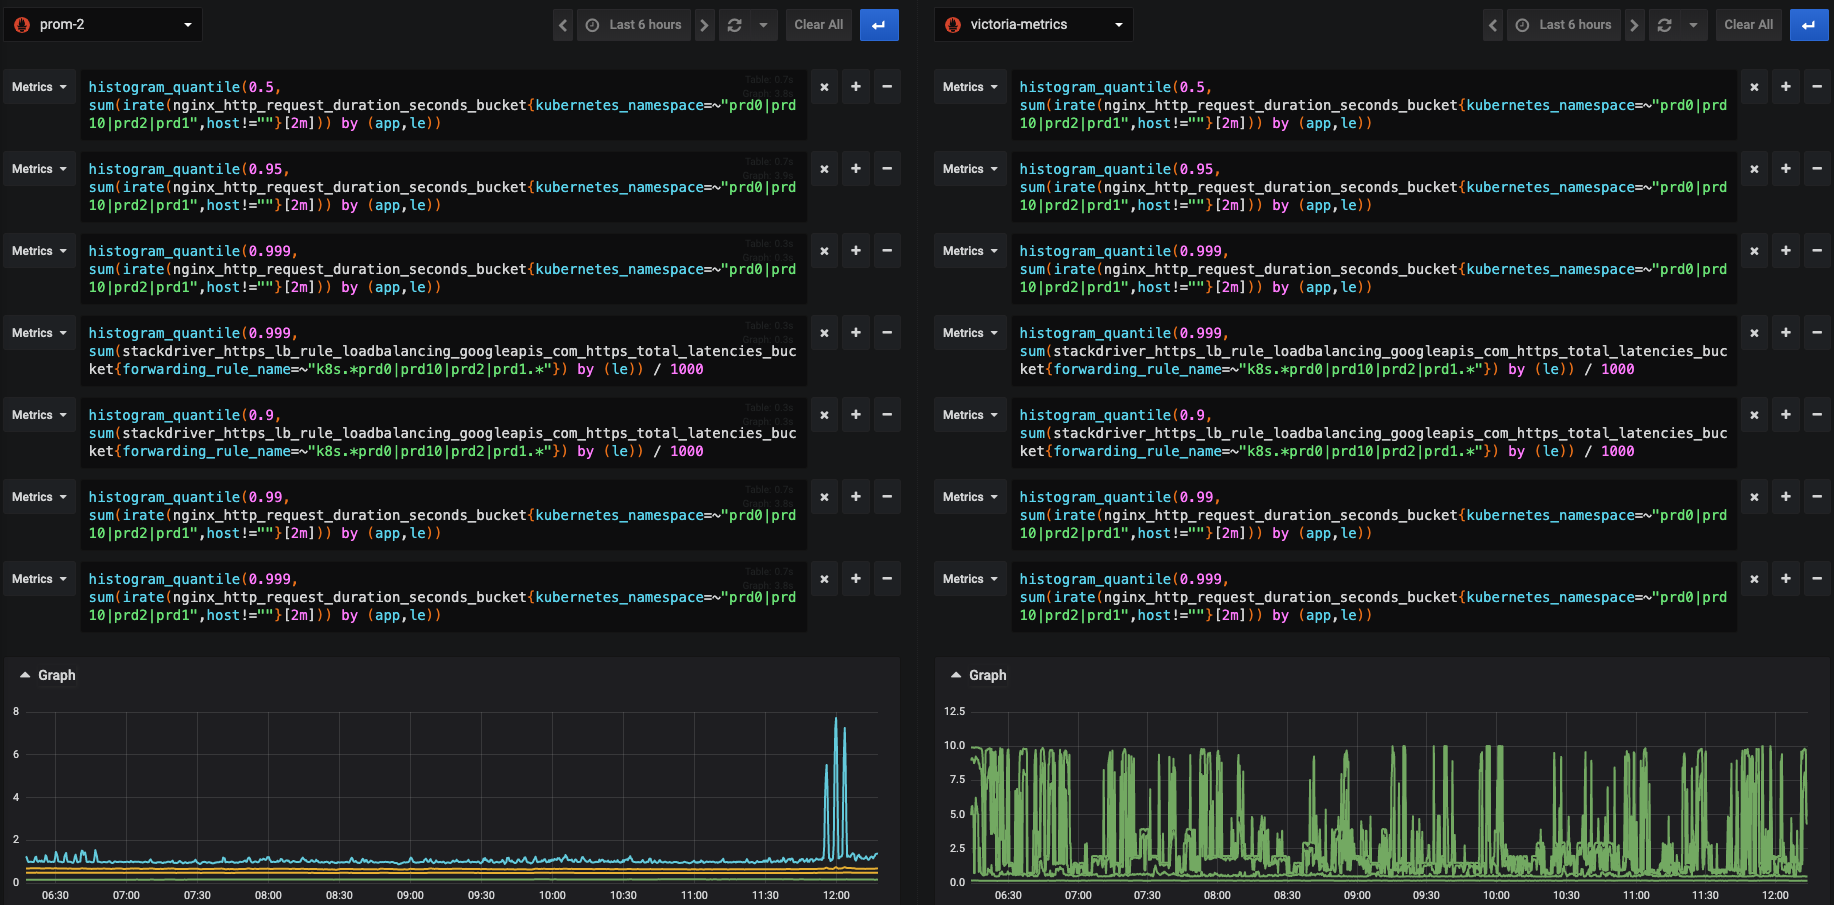Add a query after prom-2 0.99 quantile row
The width and height of the screenshot is (1834, 905).
click(856, 497)
